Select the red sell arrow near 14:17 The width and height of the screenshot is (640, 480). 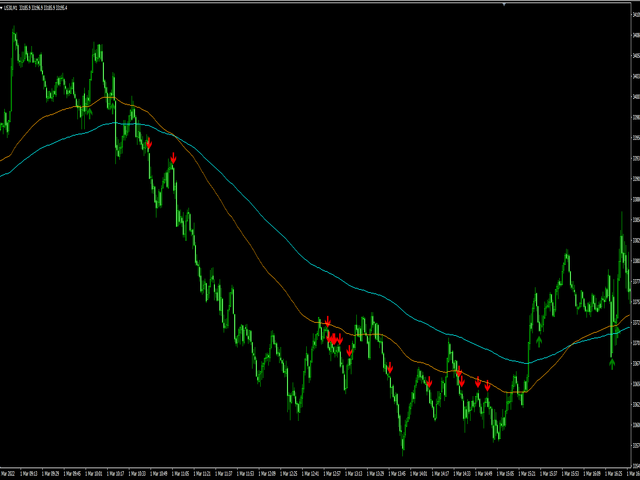tap(429, 382)
